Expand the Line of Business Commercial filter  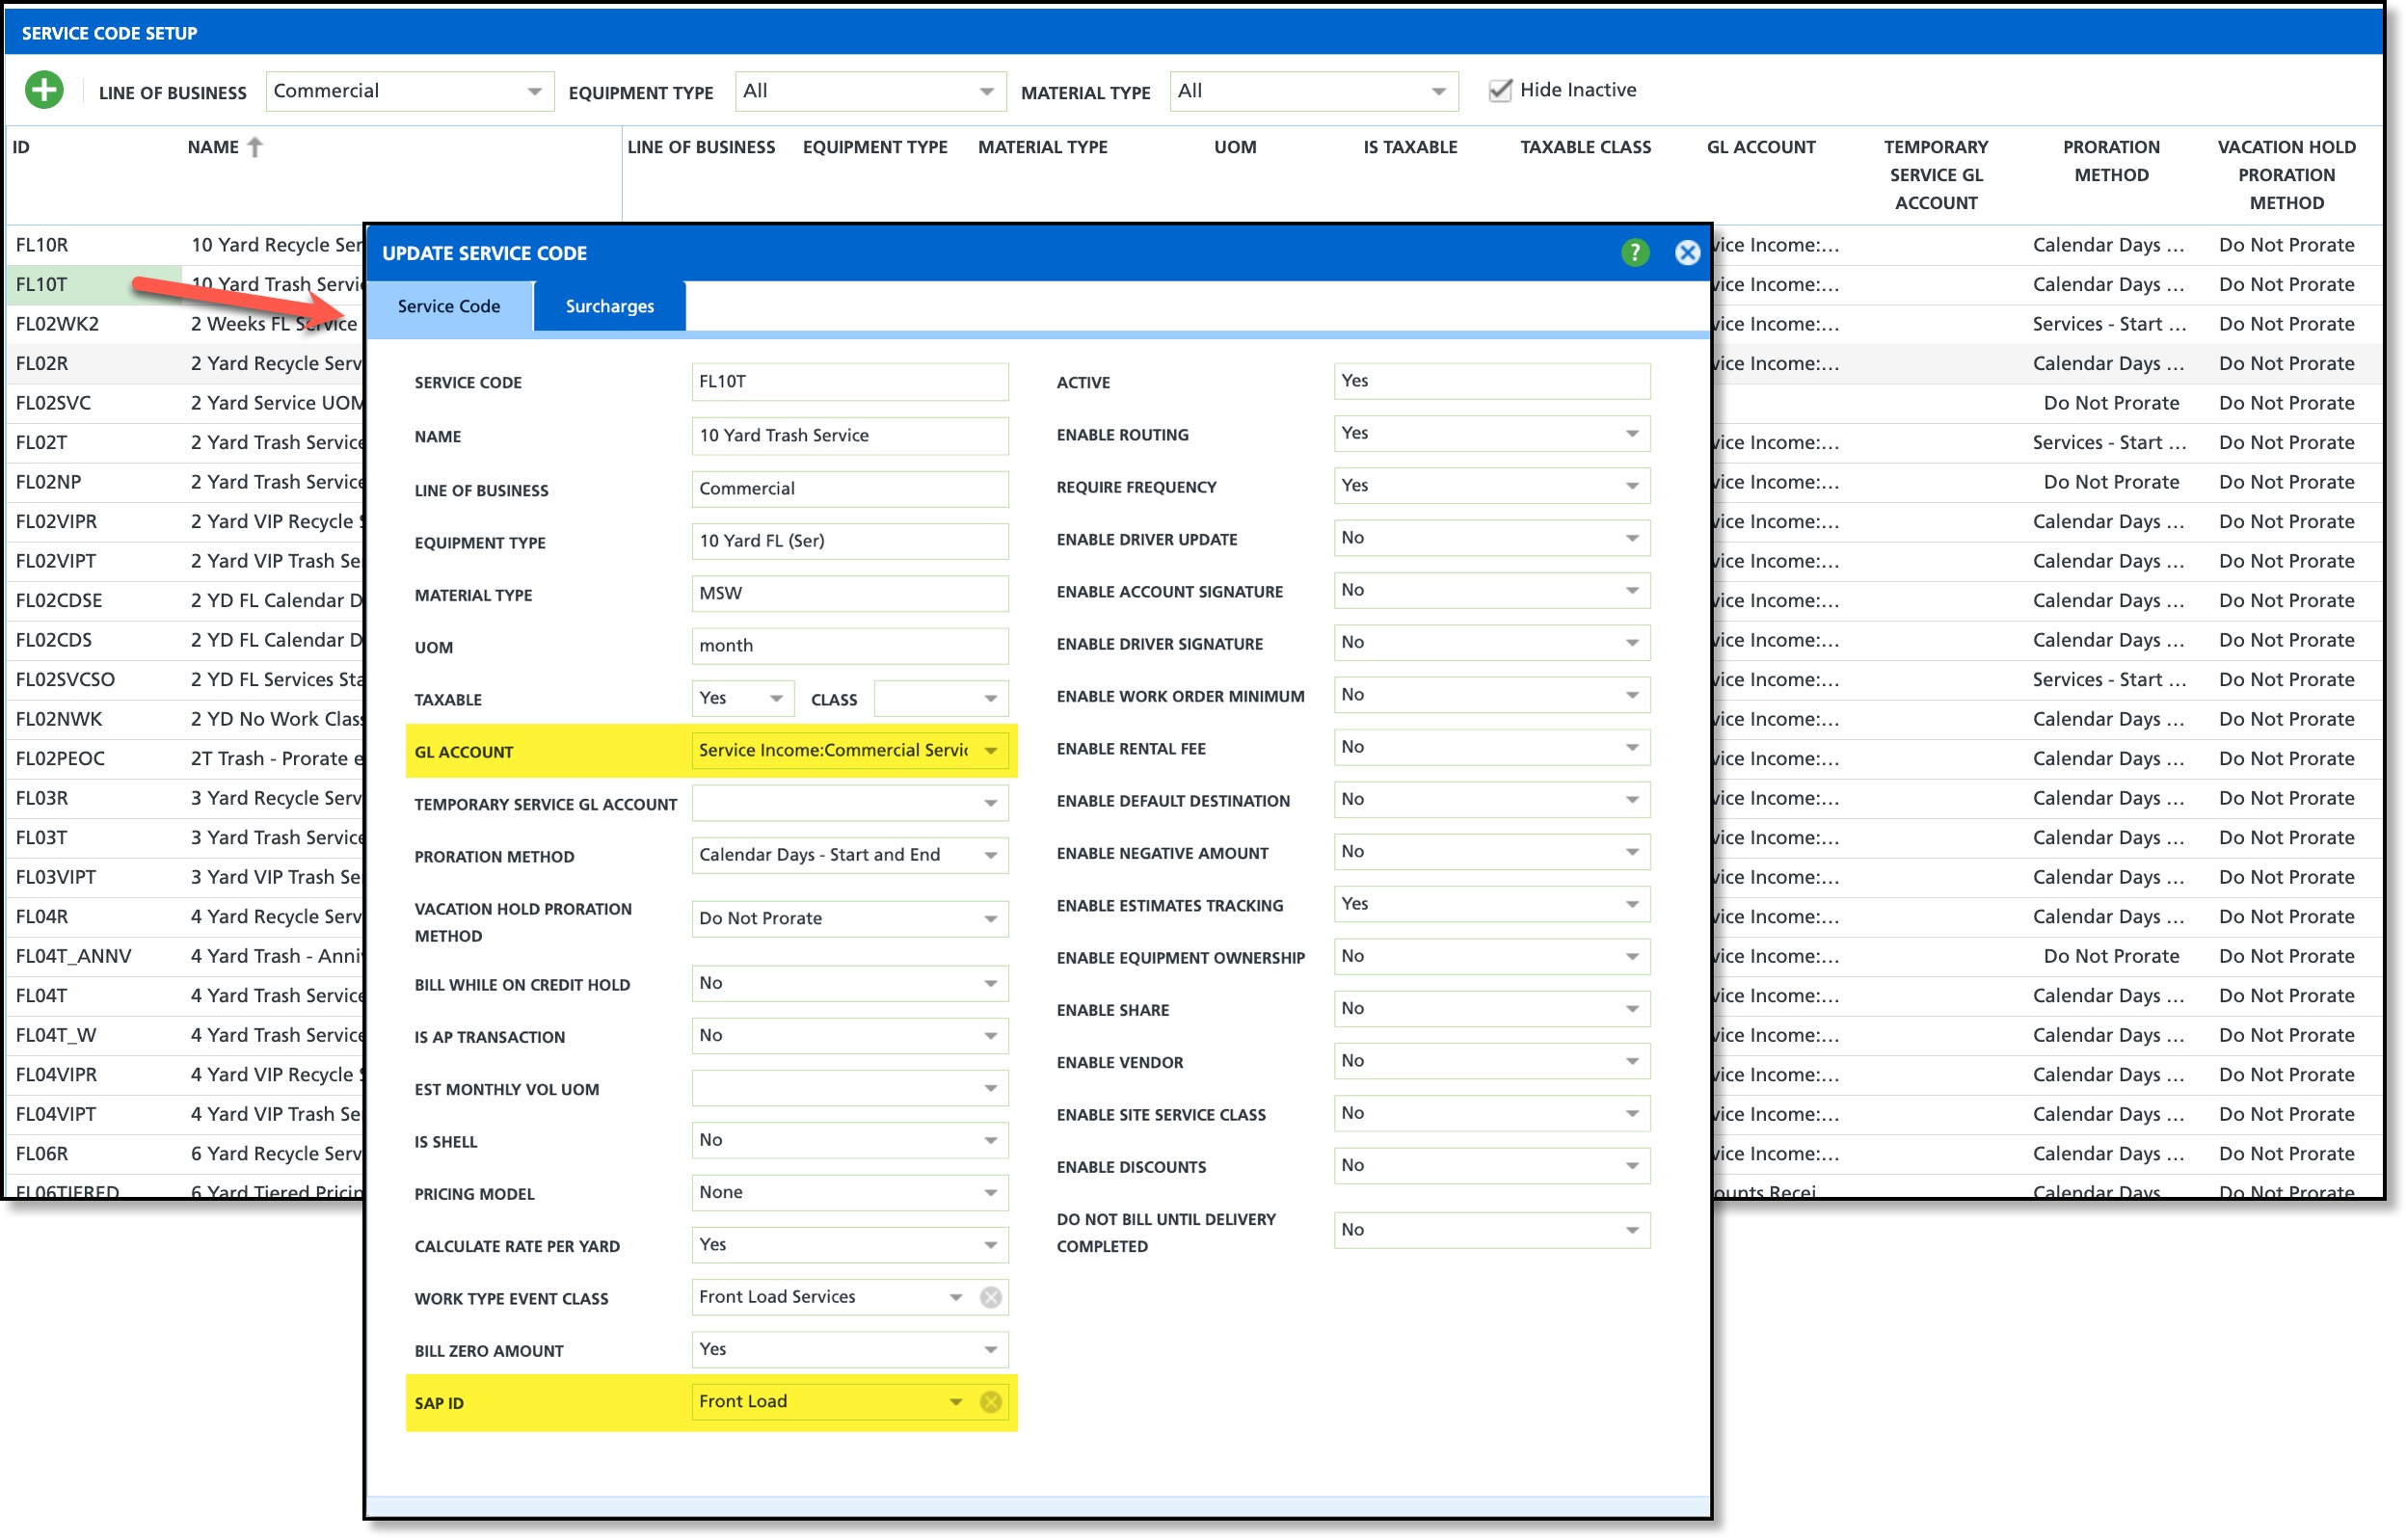[x=534, y=91]
